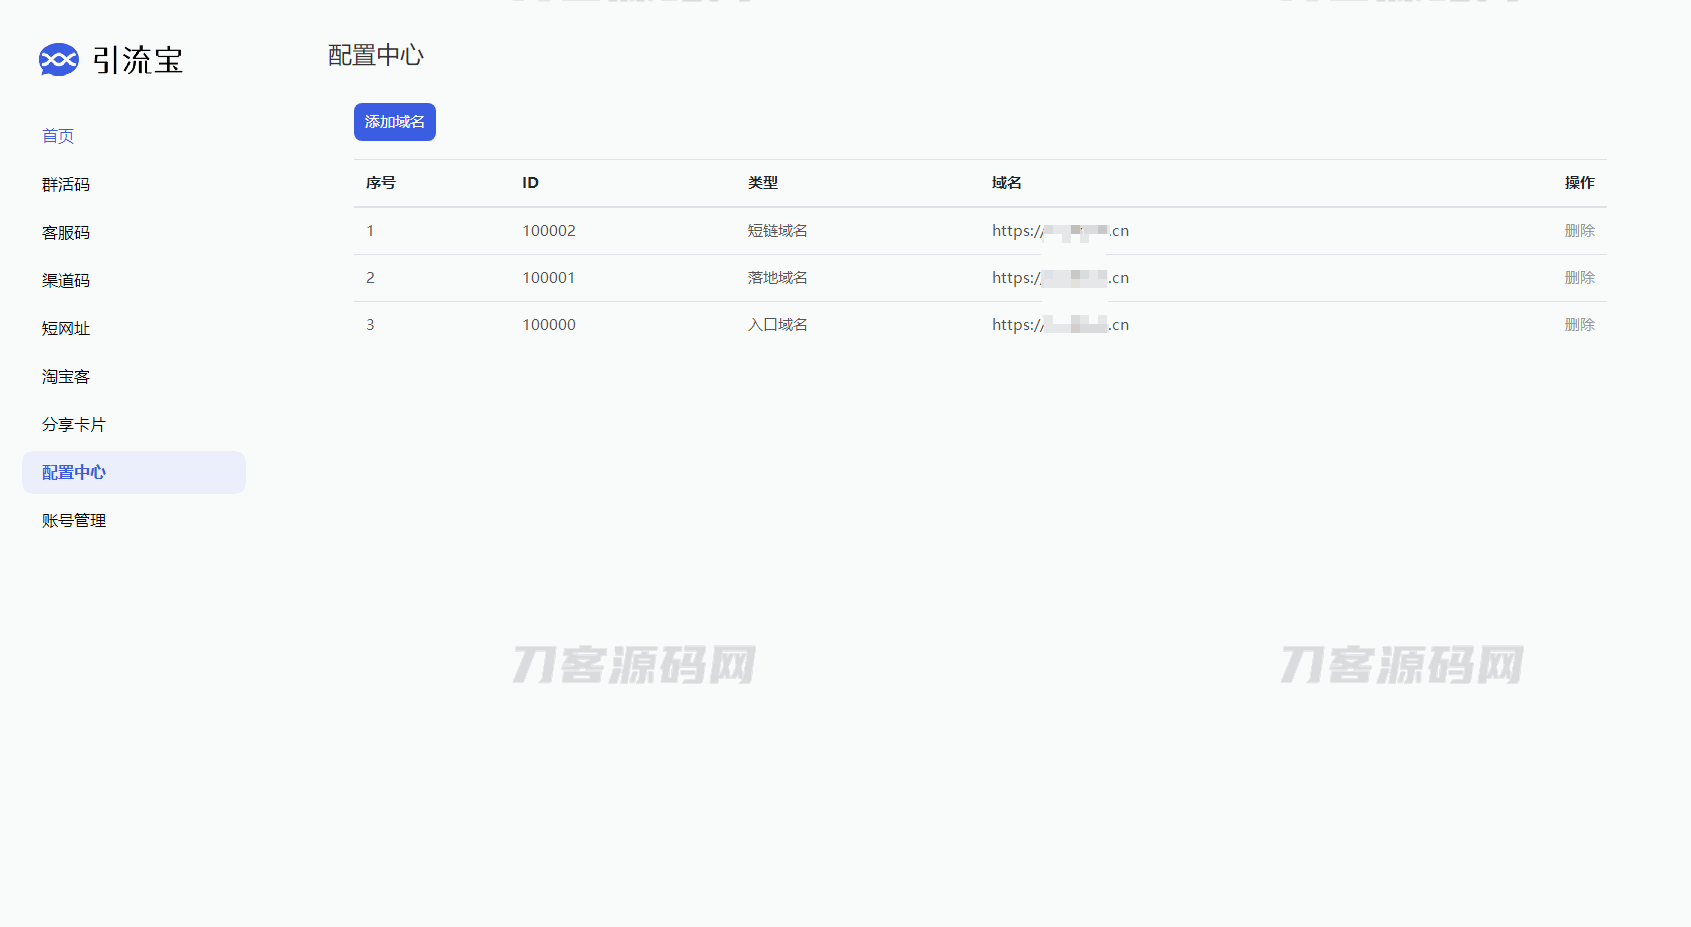
Task: Select 分享卡片 from the sidebar
Action: tap(74, 425)
